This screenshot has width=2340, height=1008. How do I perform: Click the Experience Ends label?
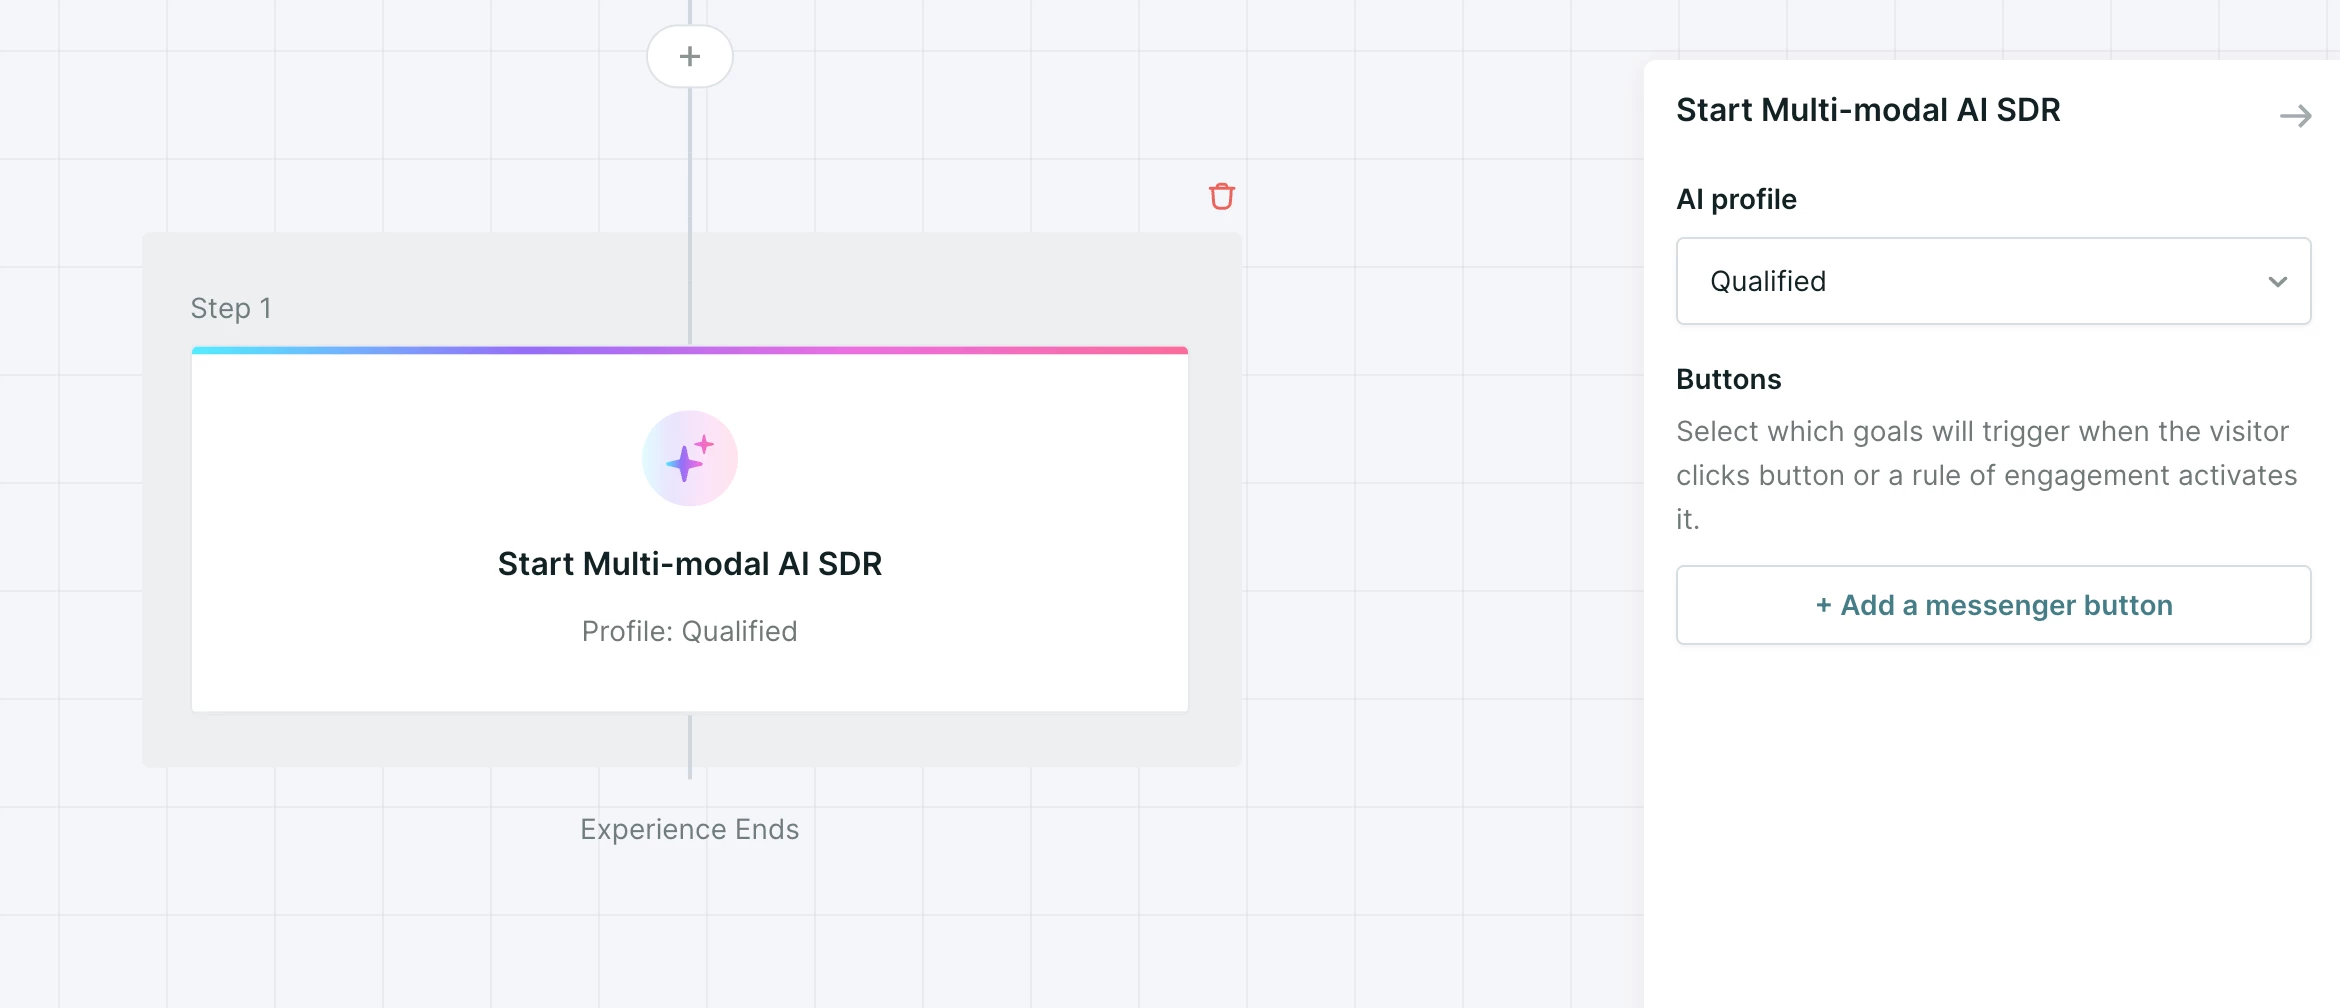tap(690, 829)
